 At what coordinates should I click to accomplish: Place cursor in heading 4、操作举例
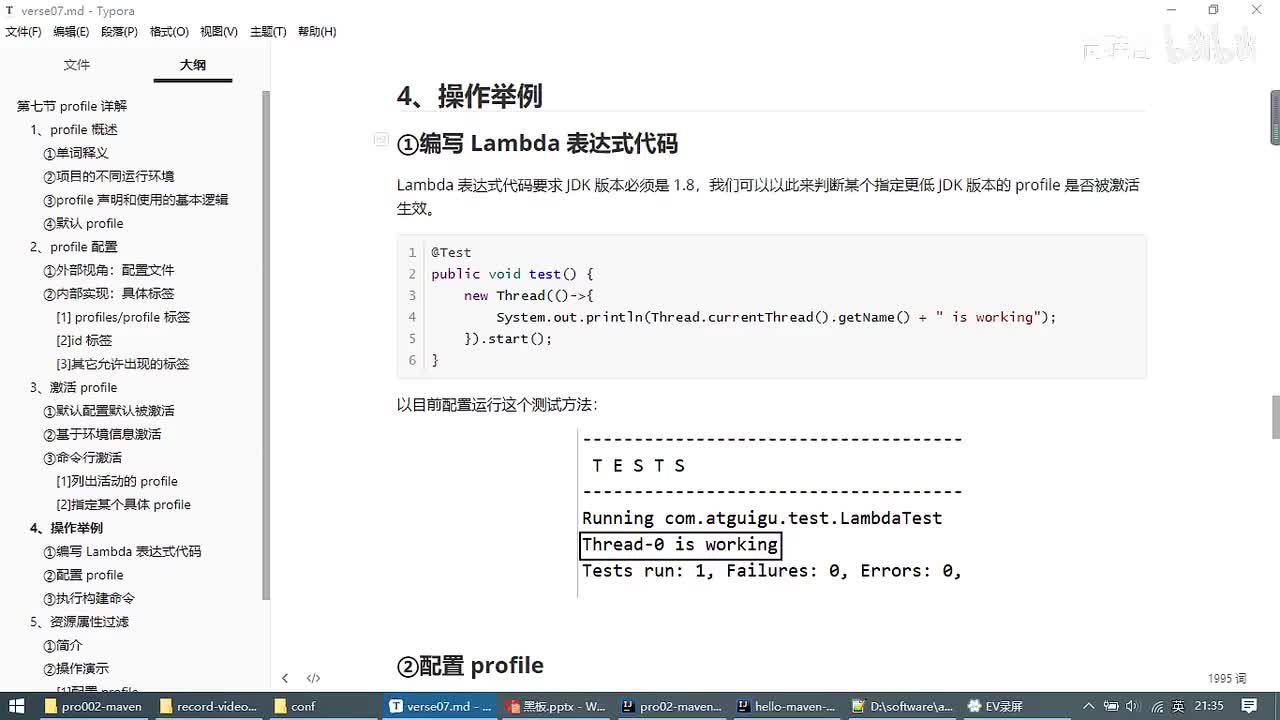point(469,96)
